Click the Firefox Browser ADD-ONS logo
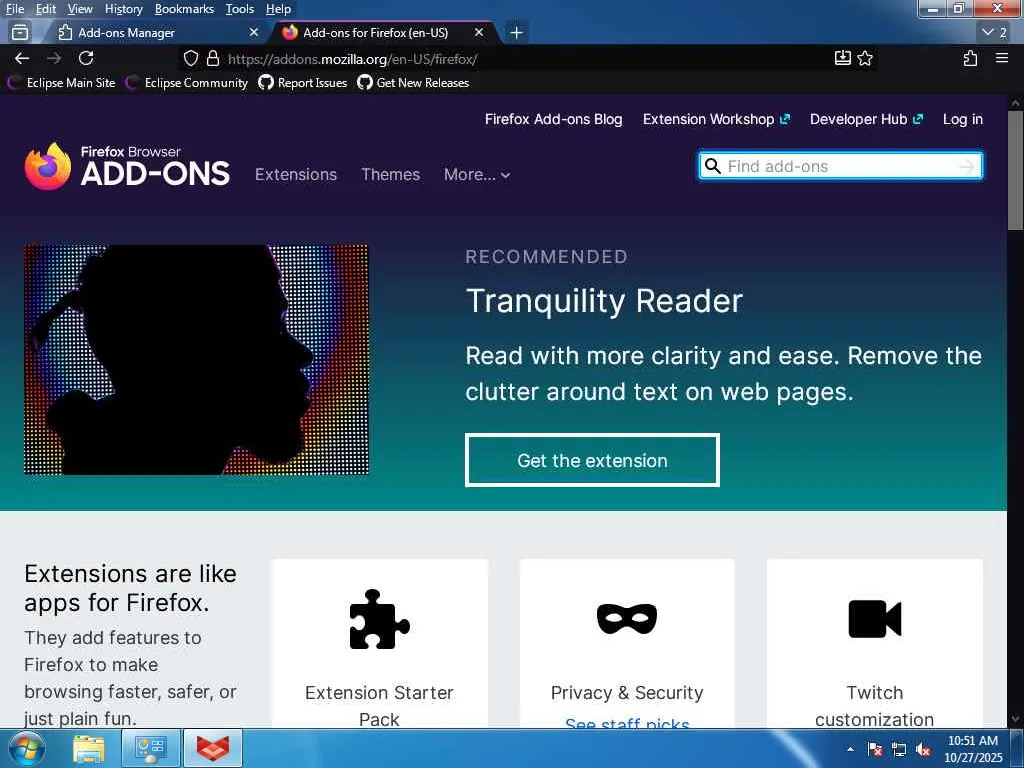Viewport: 1024px width, 768px height. tap(127, 167)
